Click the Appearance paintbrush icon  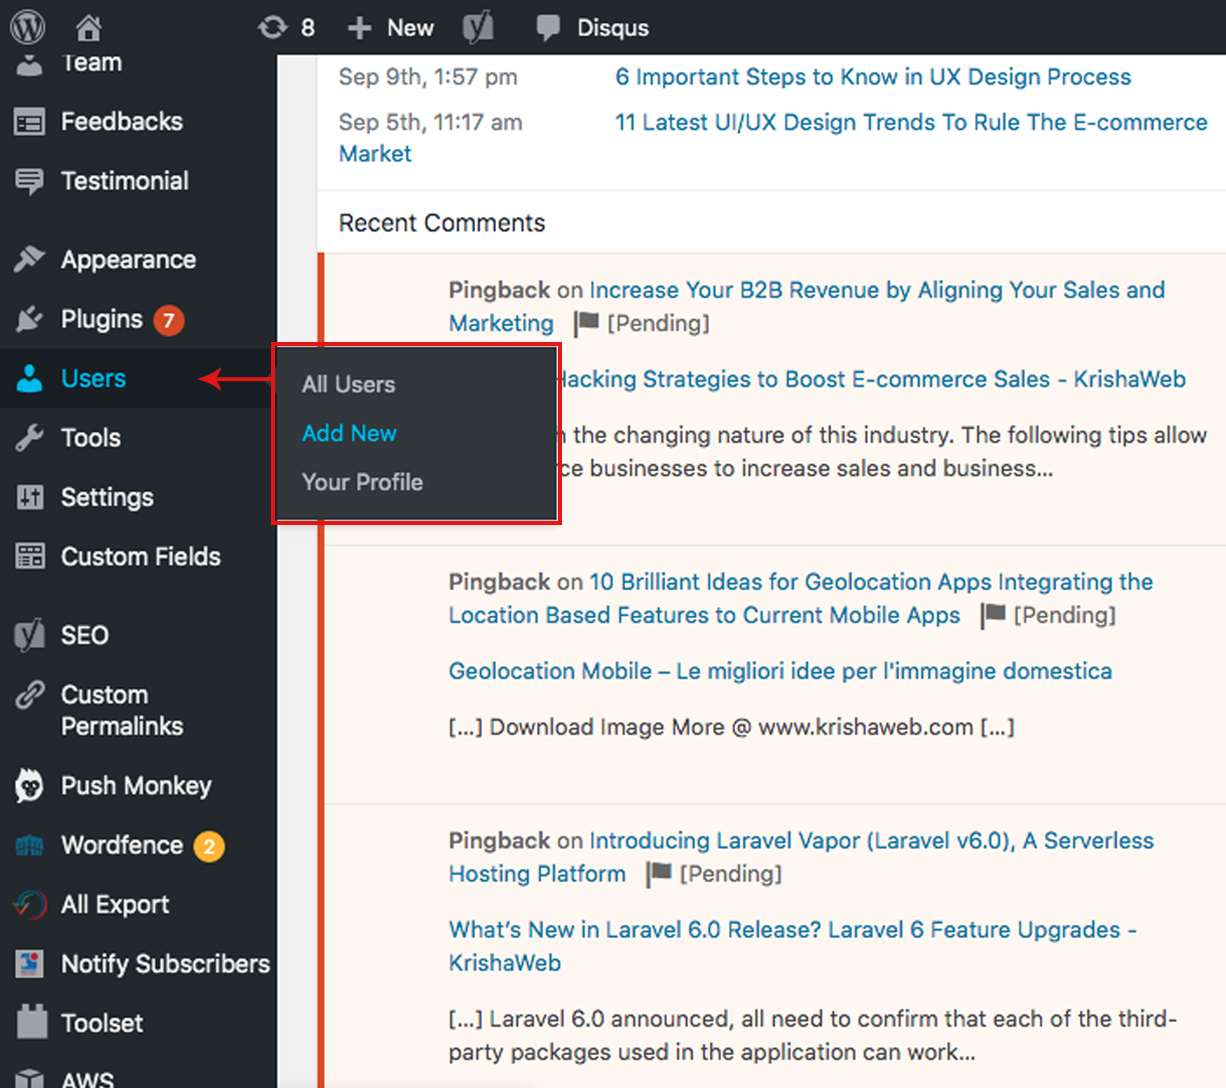click(30, 259)
